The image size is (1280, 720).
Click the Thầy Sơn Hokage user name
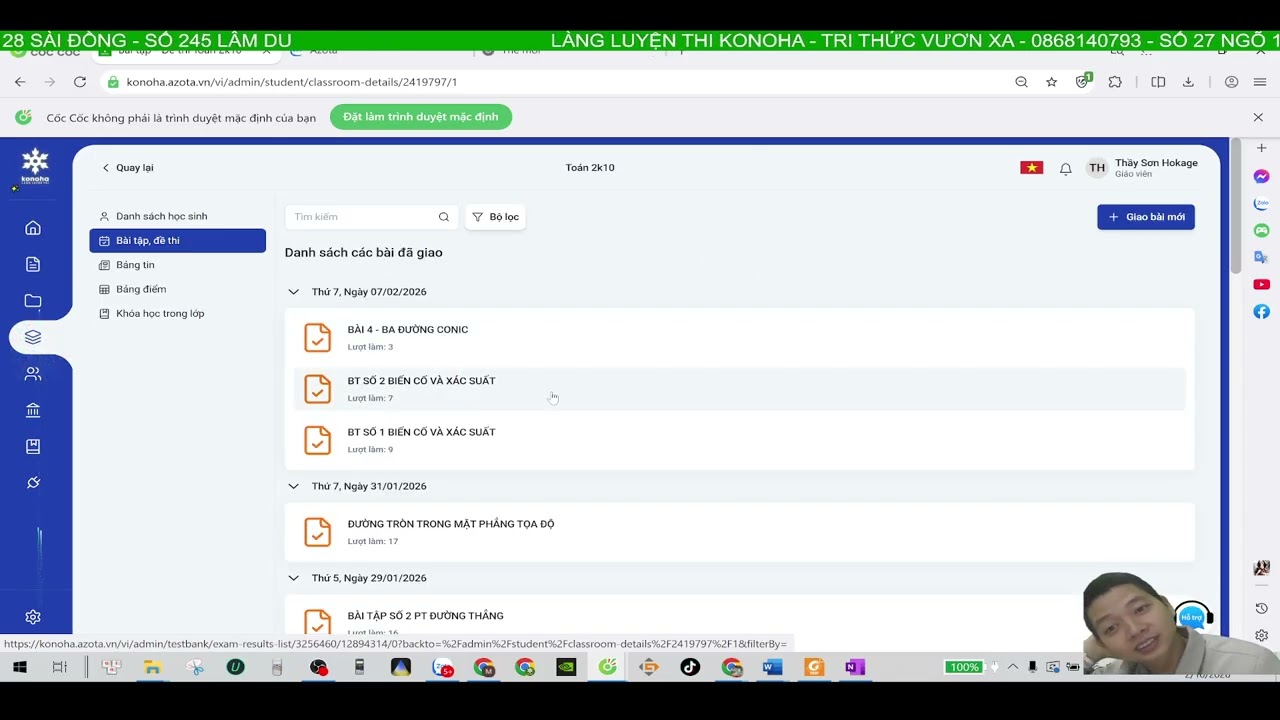tap(1156, 163)
